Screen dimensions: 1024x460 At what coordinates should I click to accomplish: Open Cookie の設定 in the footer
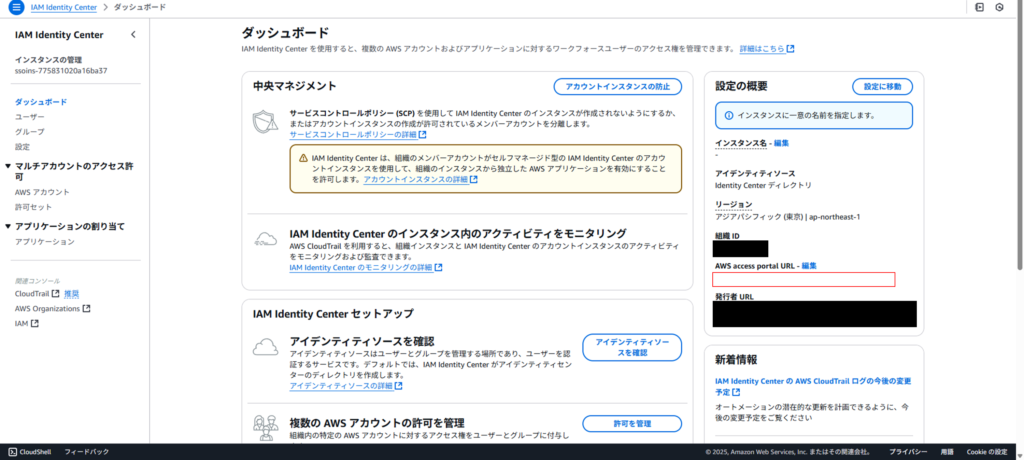click(x=987, y=452)
